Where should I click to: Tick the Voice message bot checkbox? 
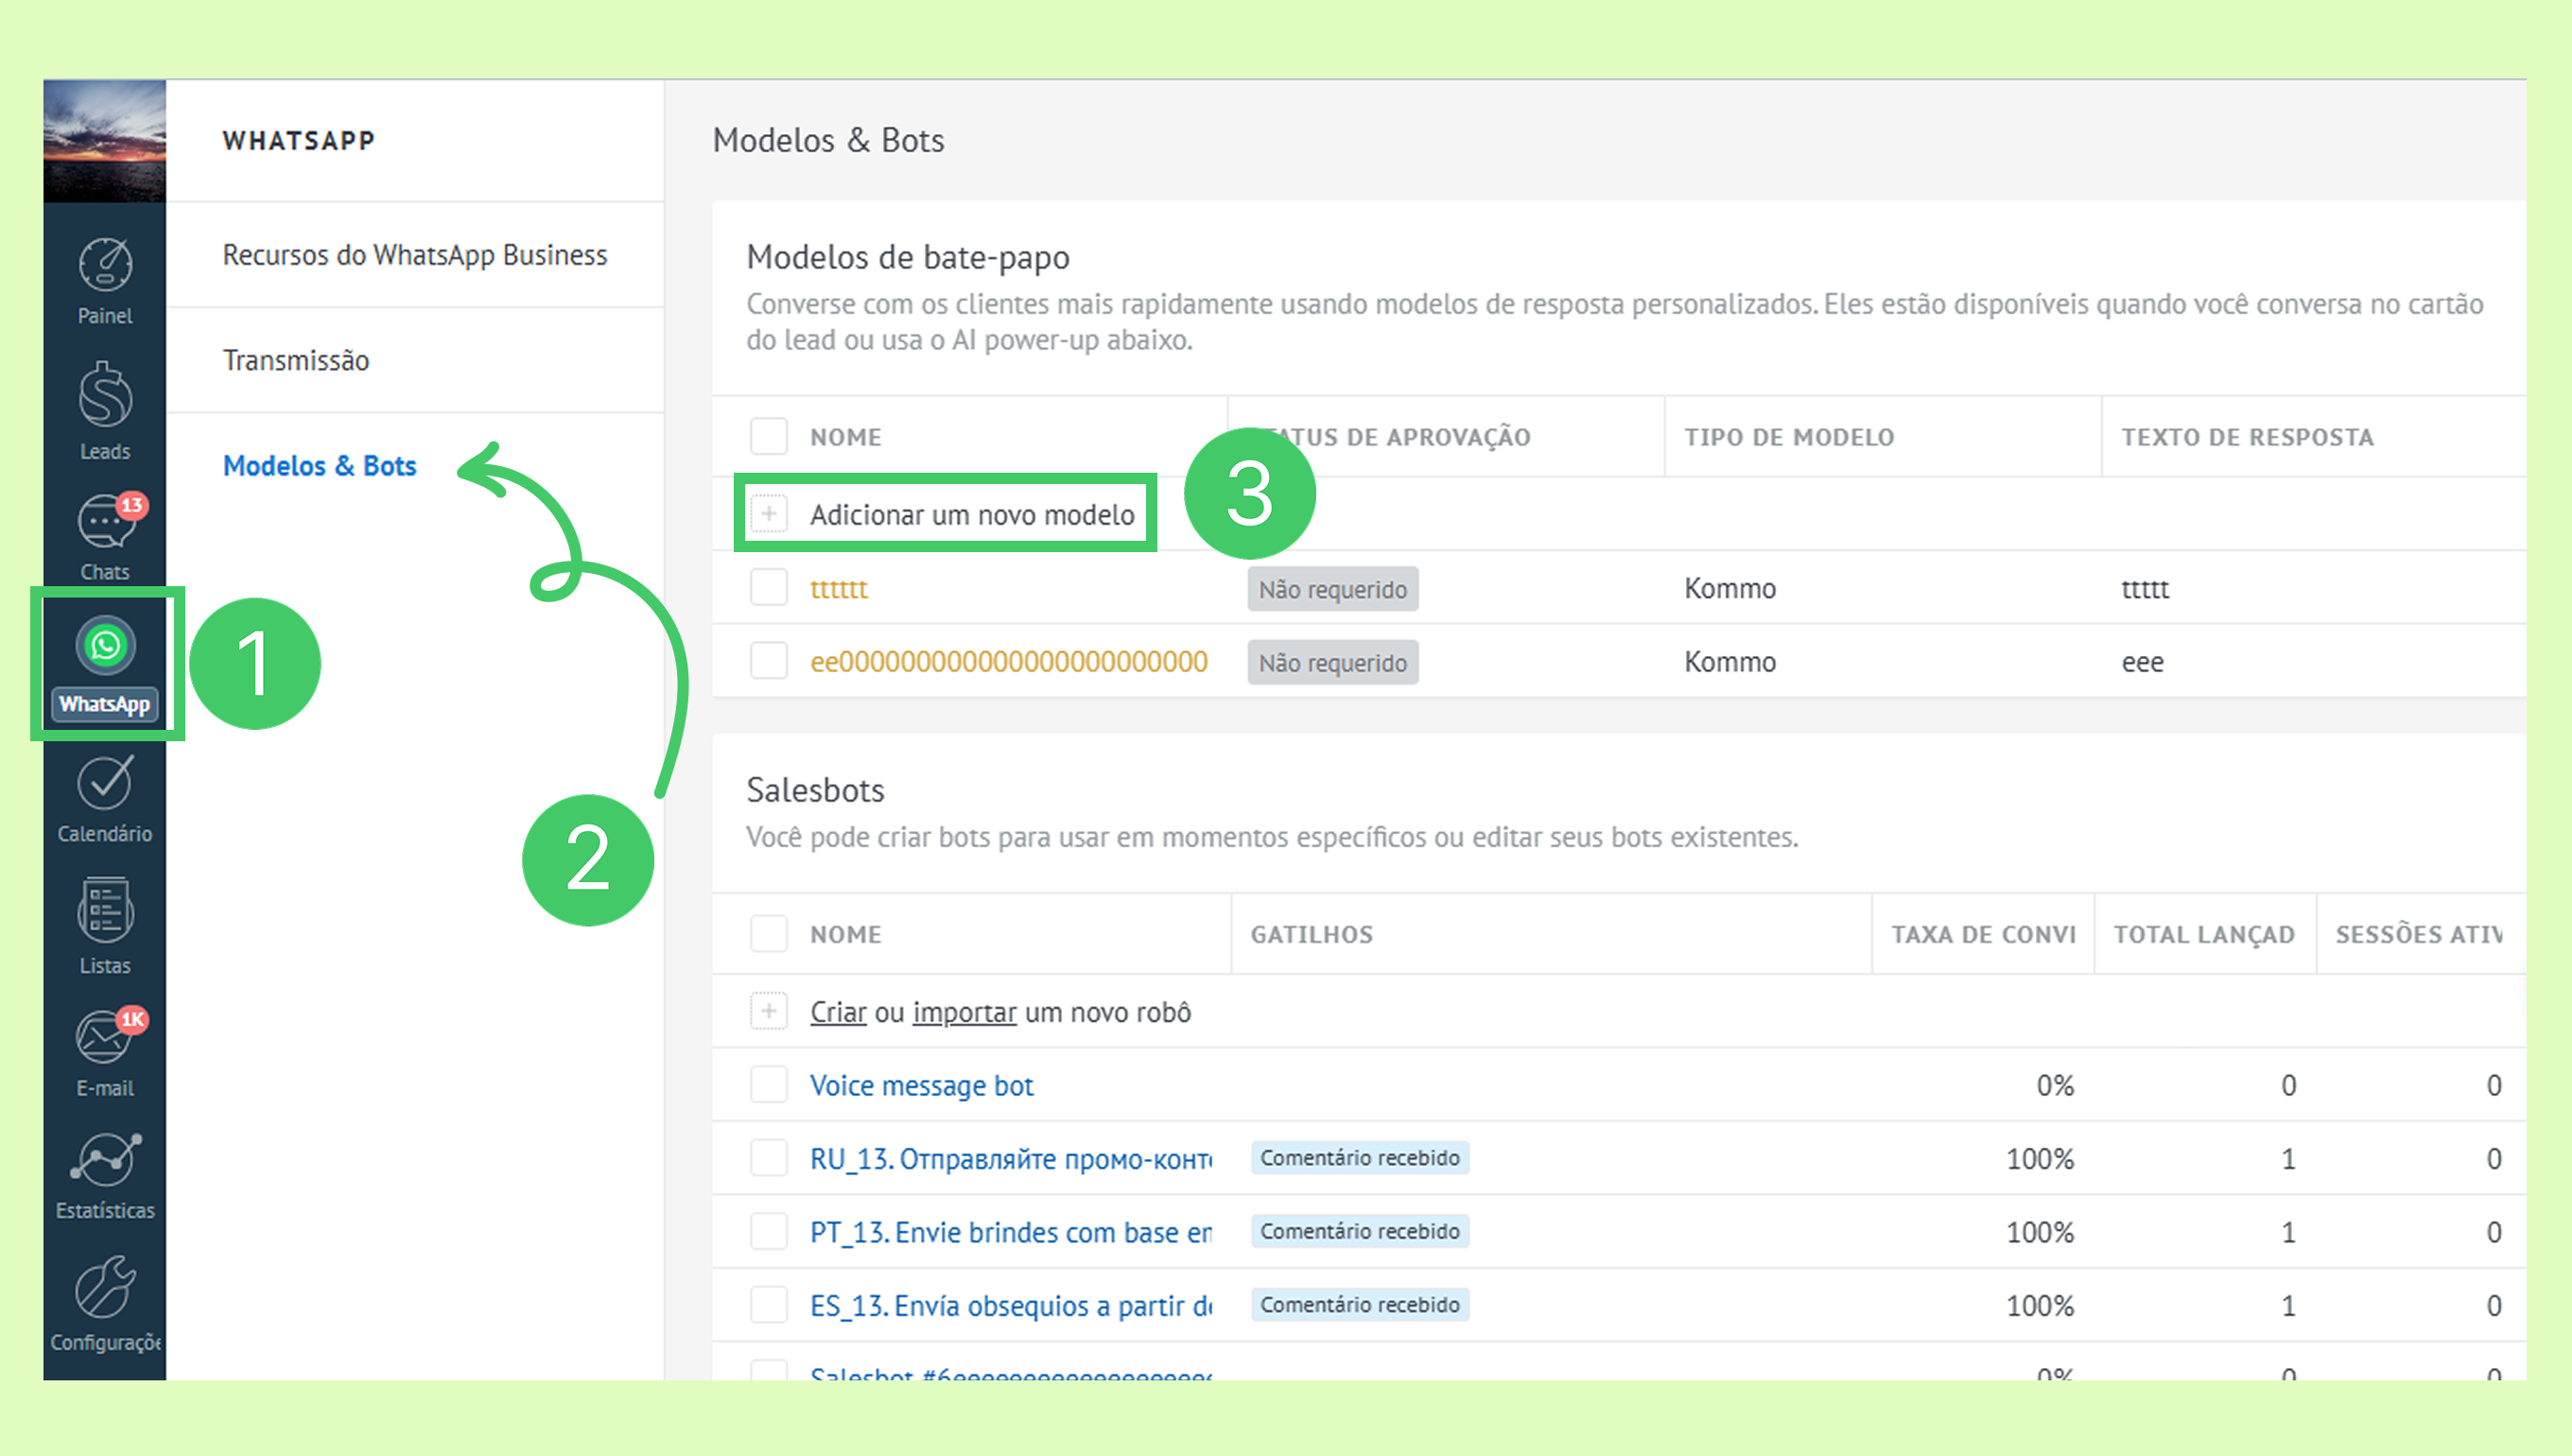(x=768, y=1085)
